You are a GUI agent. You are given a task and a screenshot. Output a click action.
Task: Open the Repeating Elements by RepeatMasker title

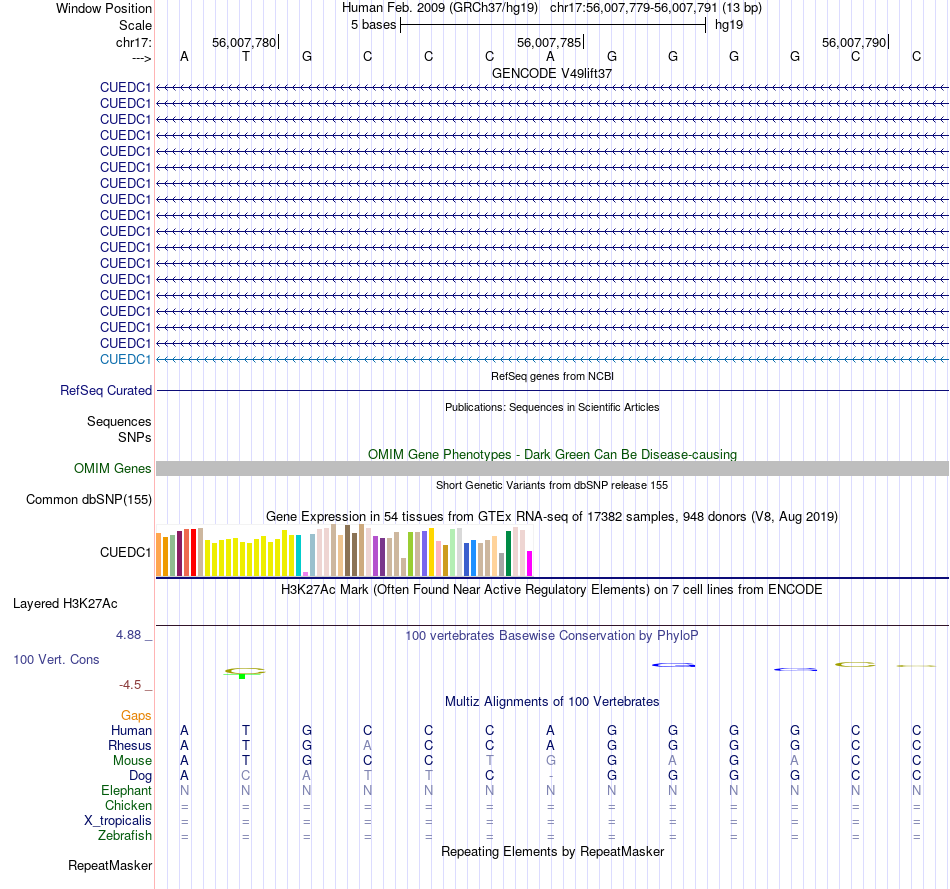(552, 851)
